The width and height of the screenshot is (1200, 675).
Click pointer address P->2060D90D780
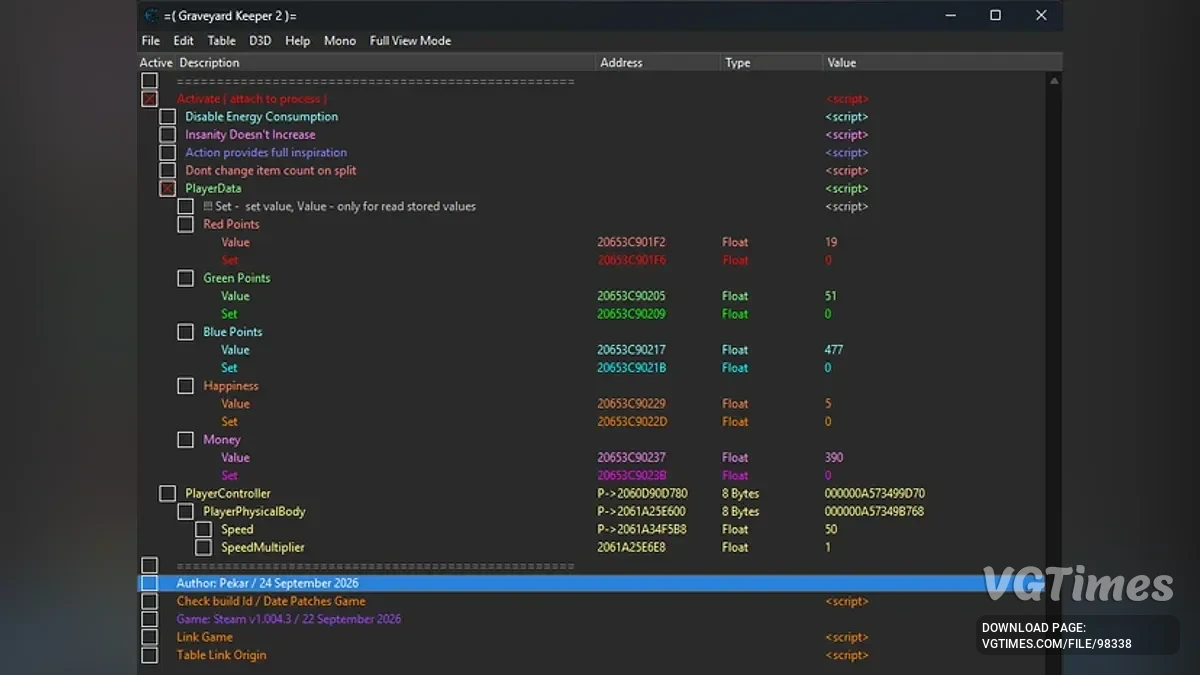(642, 494)
